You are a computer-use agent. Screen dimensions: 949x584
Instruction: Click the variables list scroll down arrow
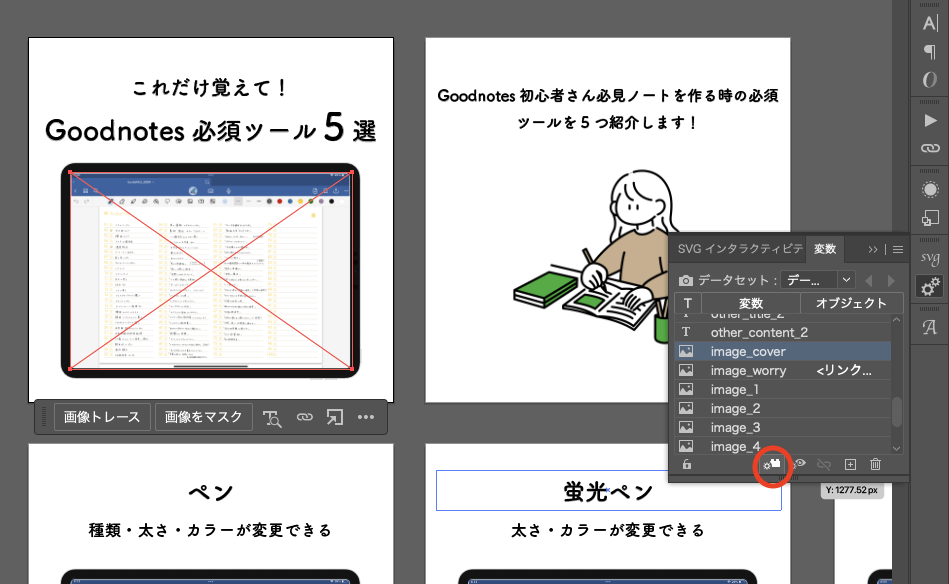(897, 448)
